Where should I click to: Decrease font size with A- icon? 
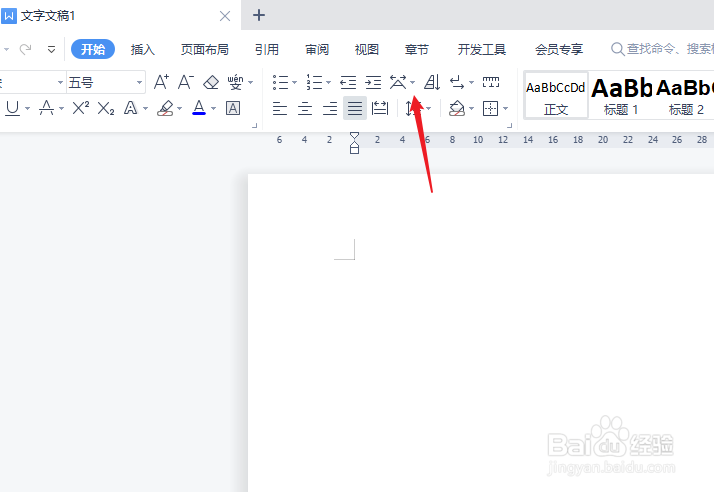coord(186,82)
